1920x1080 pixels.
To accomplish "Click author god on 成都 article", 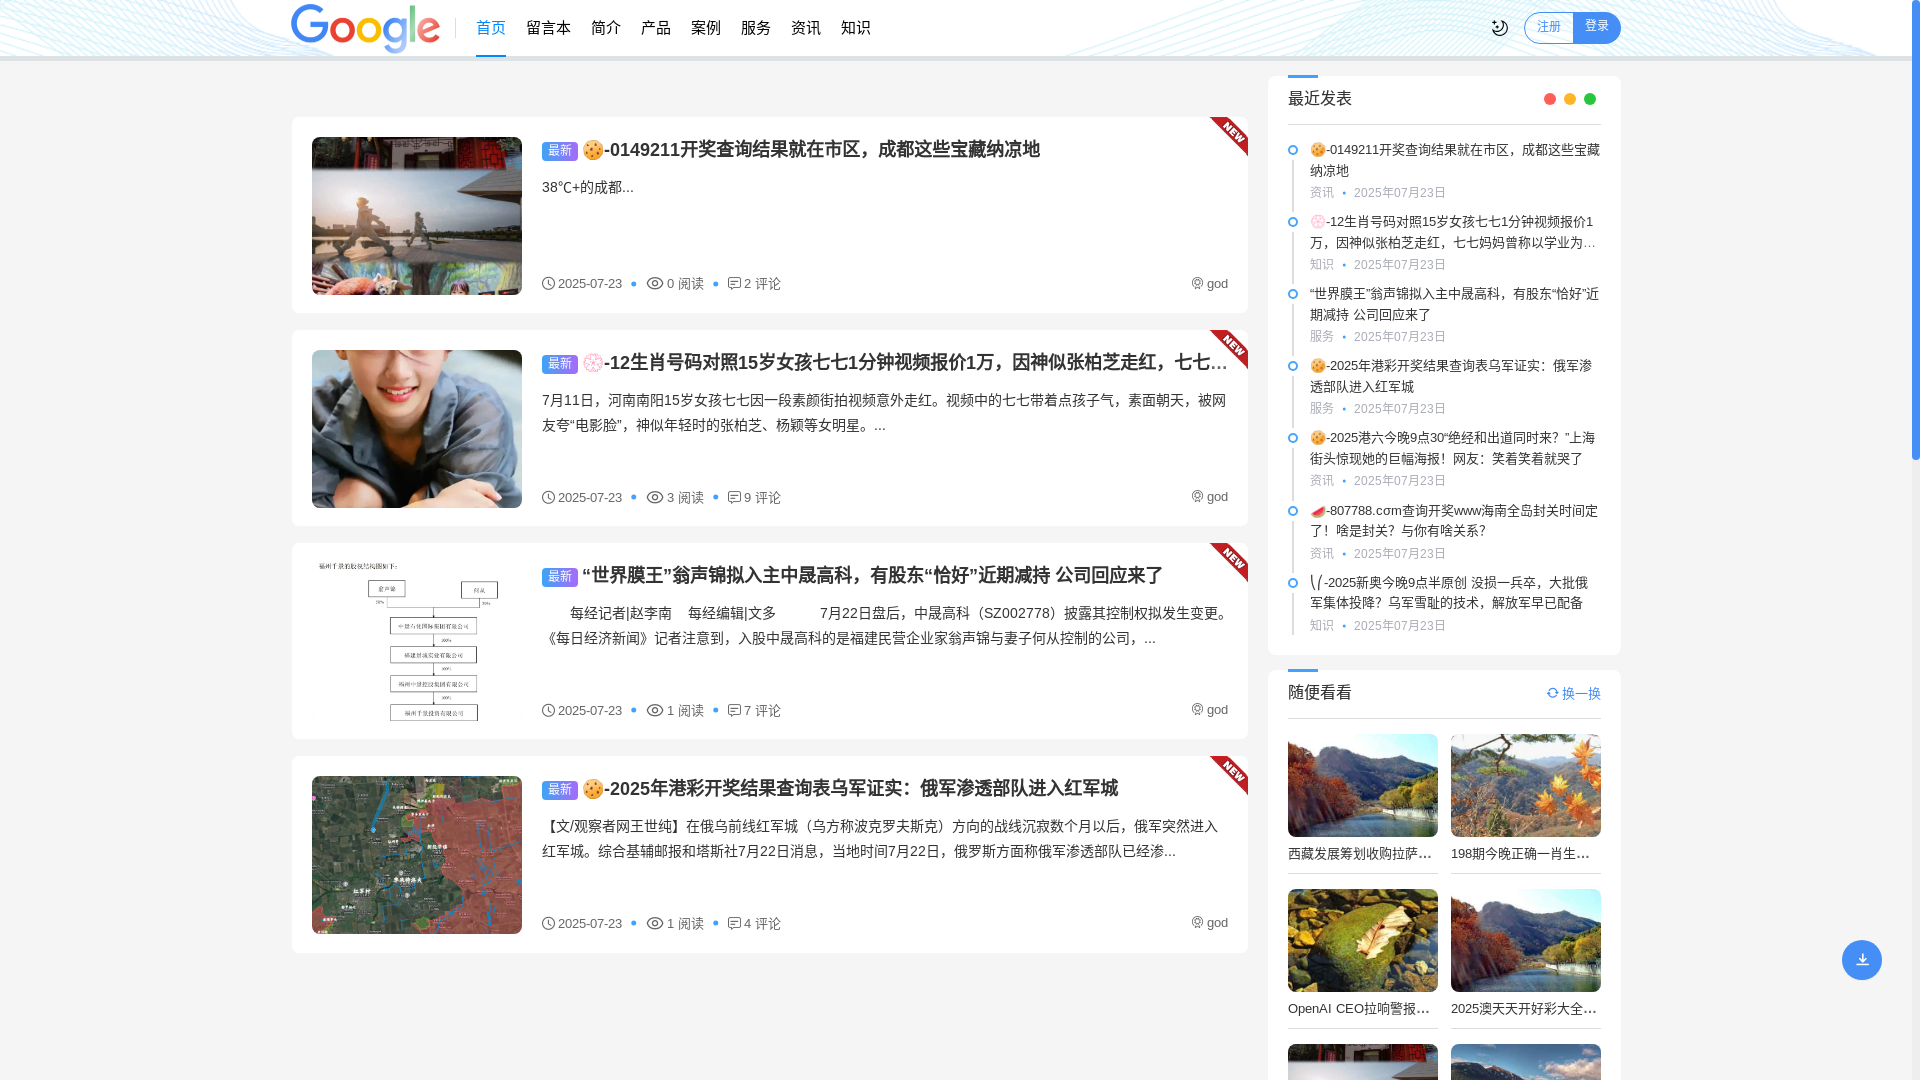I will coord(1210,284).
